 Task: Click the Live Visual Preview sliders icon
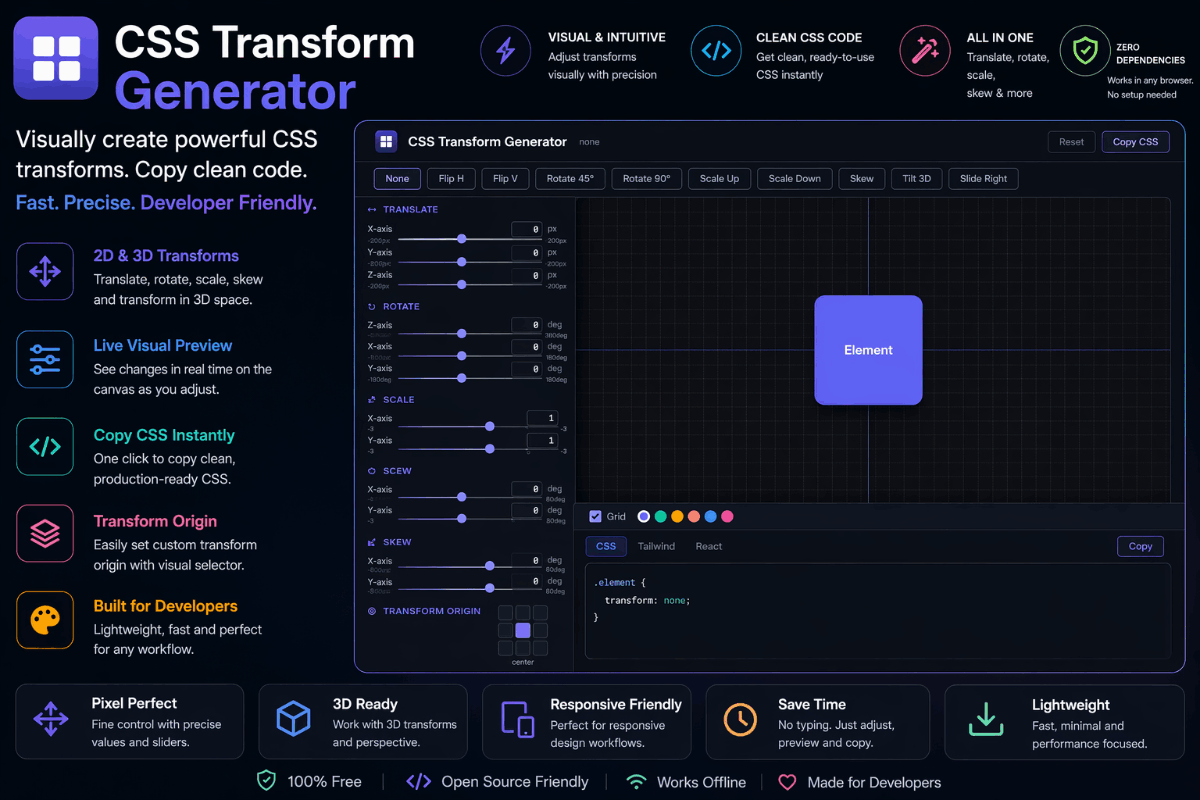point(45,359)
